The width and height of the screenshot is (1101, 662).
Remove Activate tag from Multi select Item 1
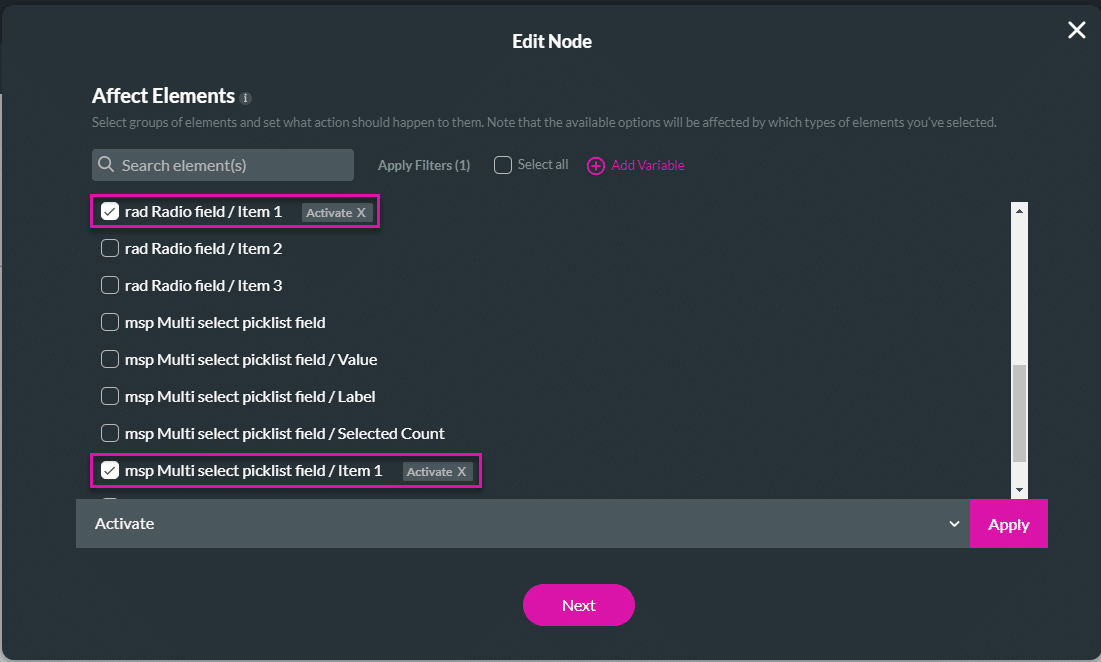click(x=462, y=472)
